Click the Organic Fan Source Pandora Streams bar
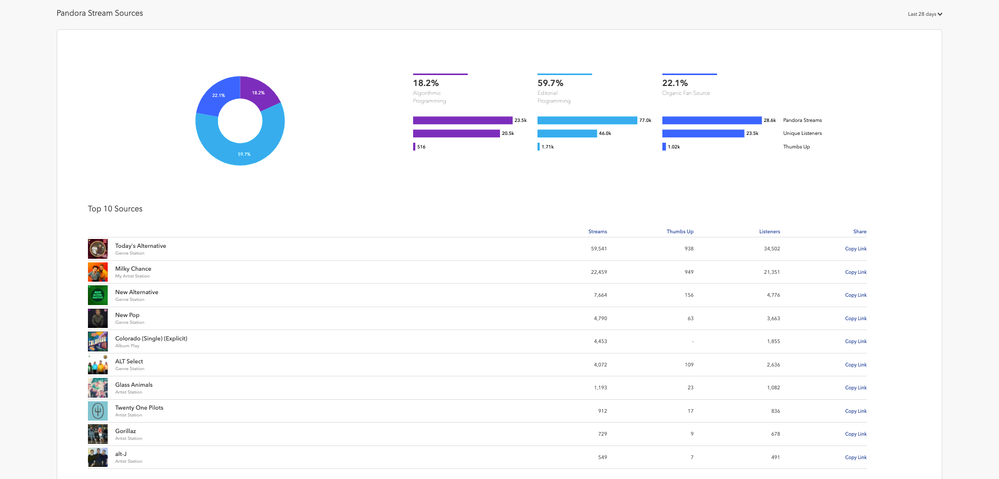This screenshot has width=999, height=479. (x=711, y=120)
